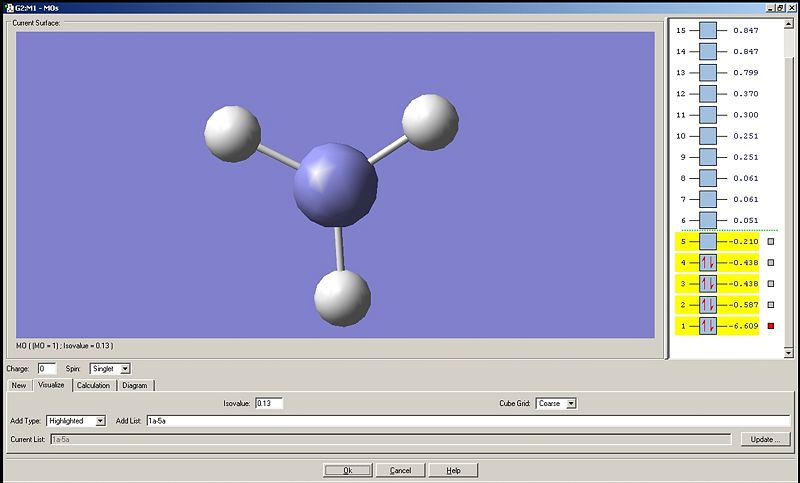Click the virtual orbital 15 box
The width and height of the screenshot is (800, 483).
708,31
